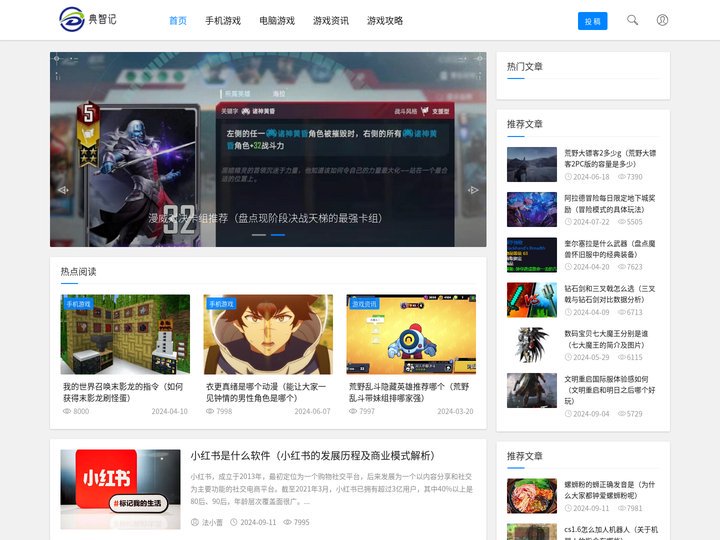Click the author name 法小雷

(213, 522)
